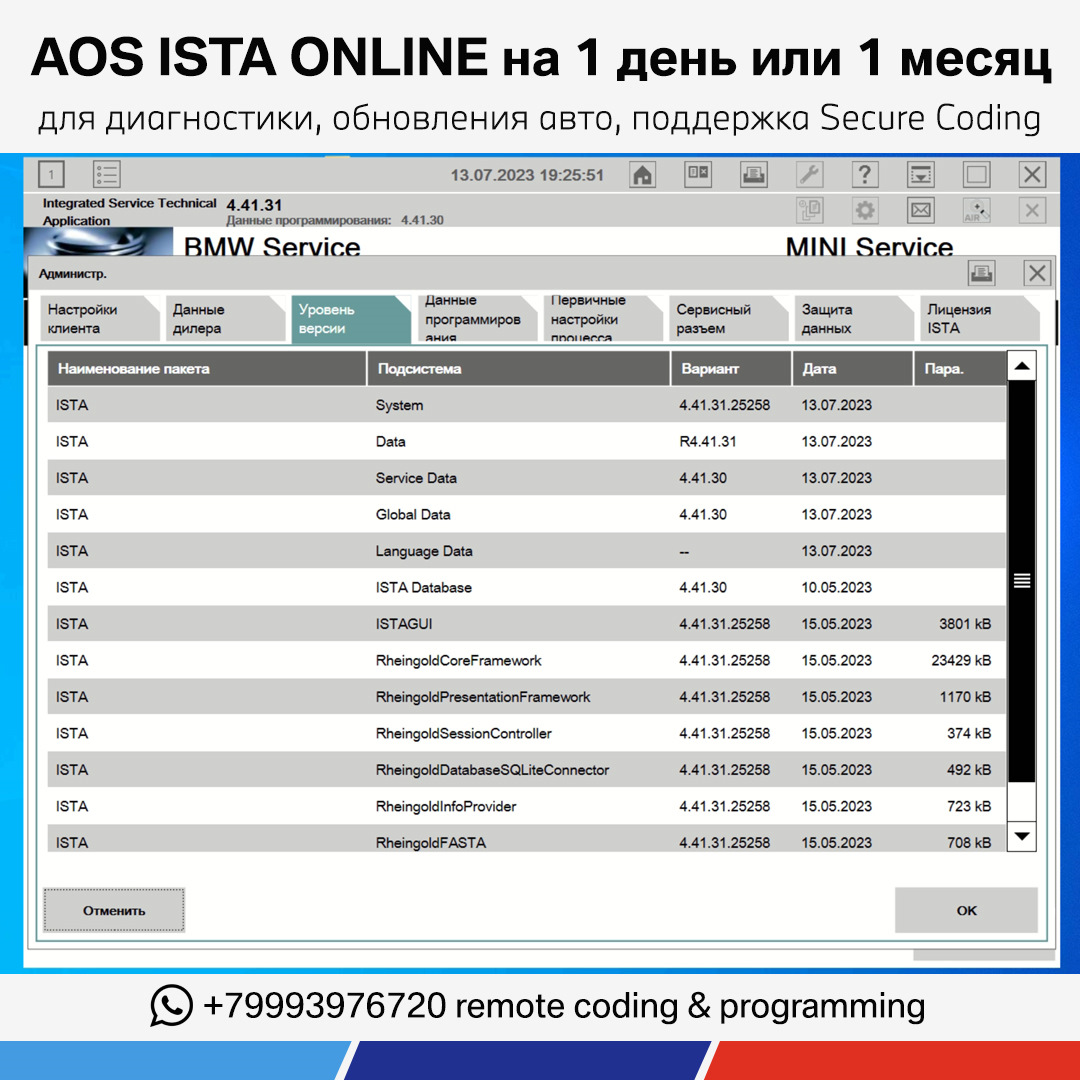Sort by Дата column header
The height and width of the screenshot is (1080, 1080).
(853, 368)
